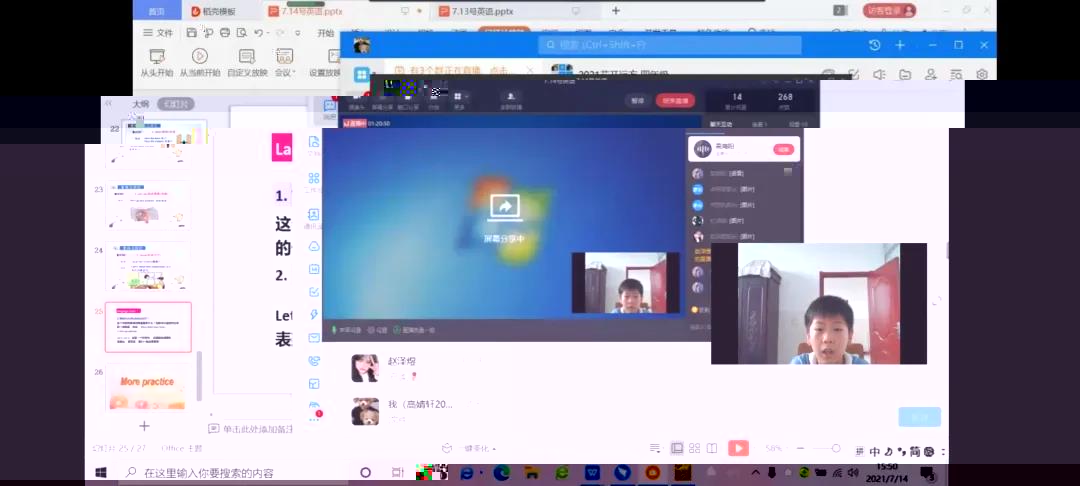Open Task View icon on the taskbar

pos(397,473)
